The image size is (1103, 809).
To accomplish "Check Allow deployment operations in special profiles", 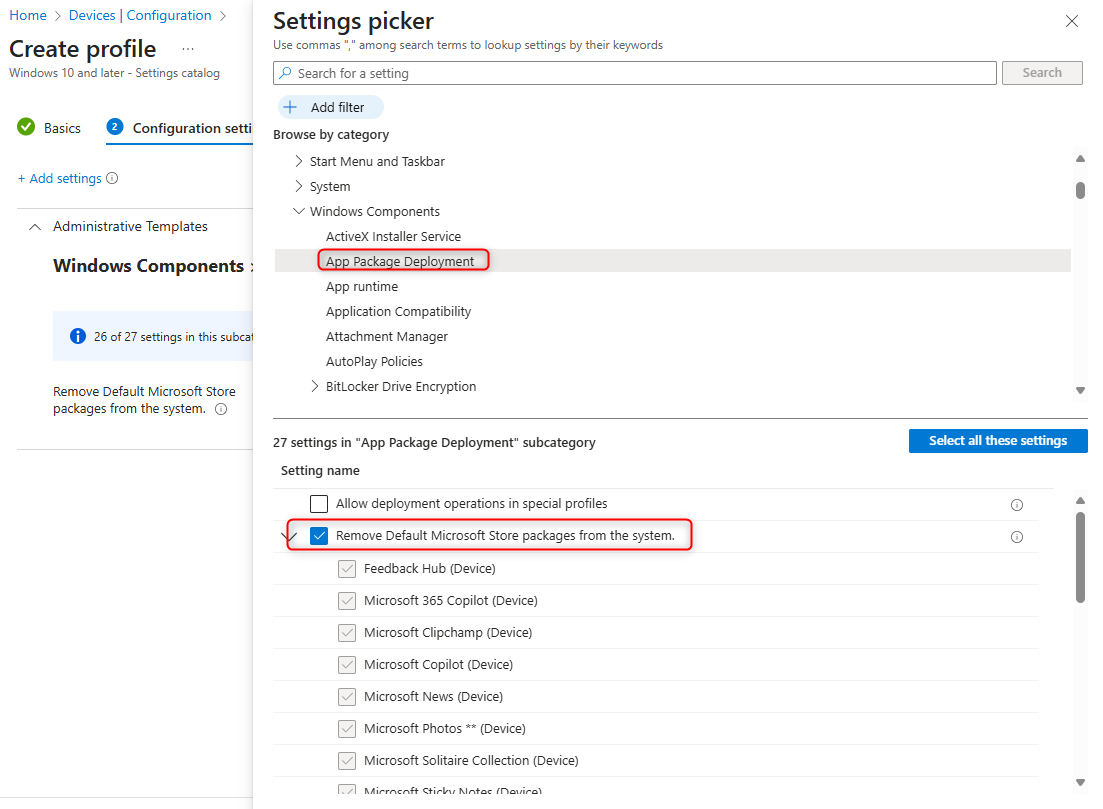I will pyautogui.click(x=319, y=504).
